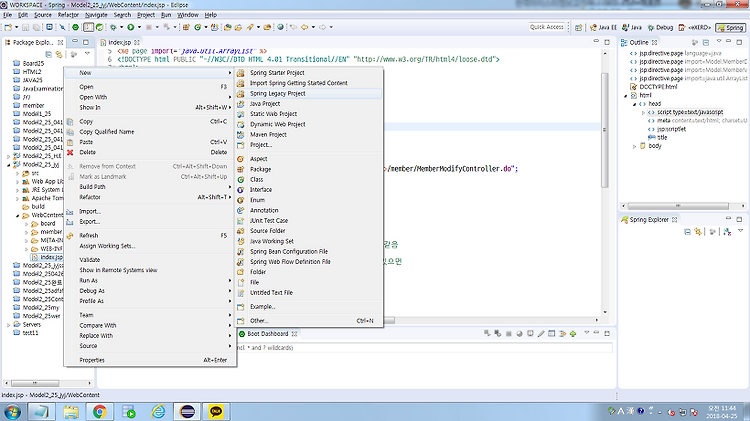
Task: Open the Navigate menu
Action: pyautogui.click(x=96, y=15)
